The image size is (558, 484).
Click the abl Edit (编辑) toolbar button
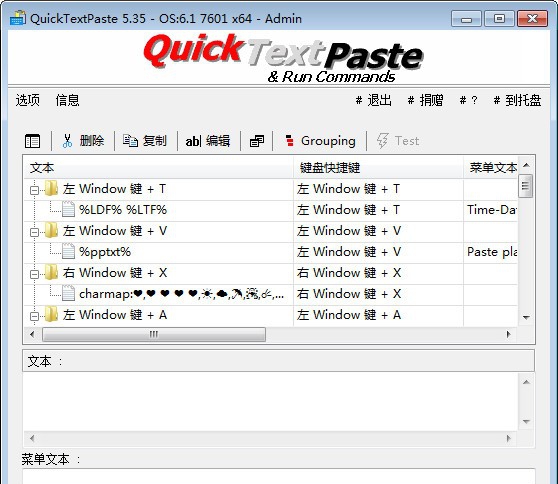[x=208, y=141]
